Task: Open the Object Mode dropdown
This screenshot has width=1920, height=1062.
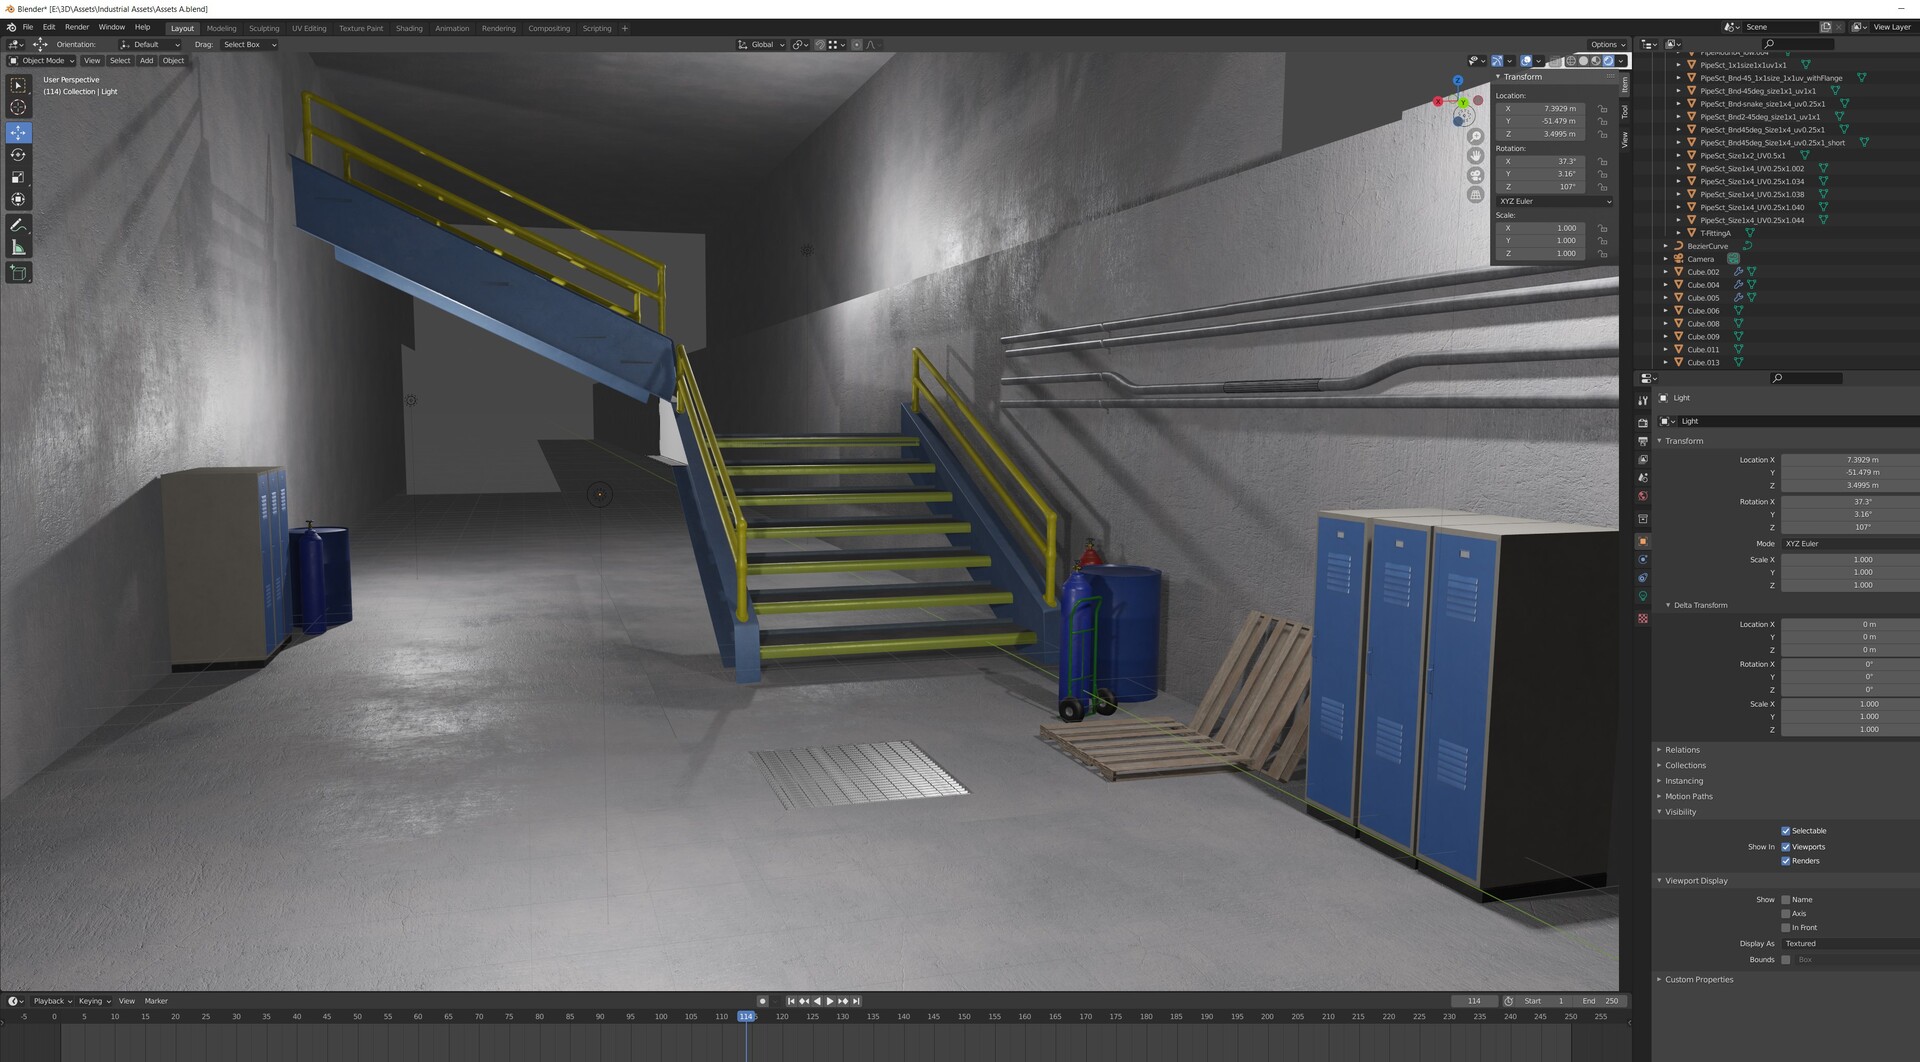Action: click(42, 61)
